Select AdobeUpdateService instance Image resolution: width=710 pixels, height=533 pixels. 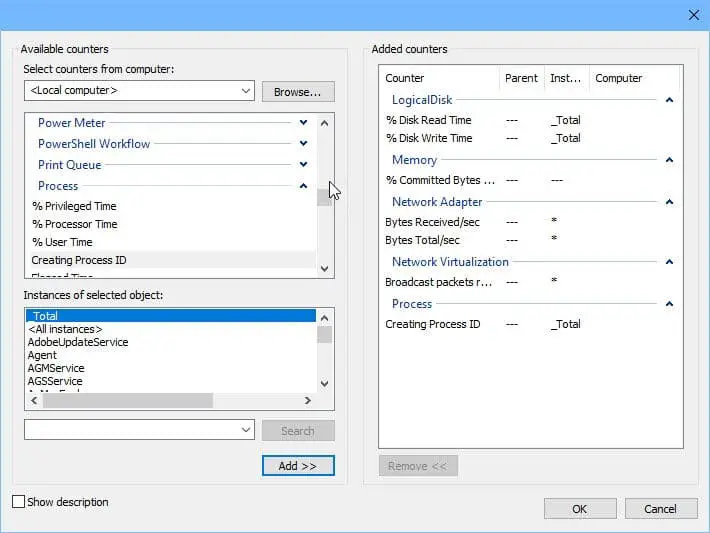pyautogui.click(x=171, y=342)
